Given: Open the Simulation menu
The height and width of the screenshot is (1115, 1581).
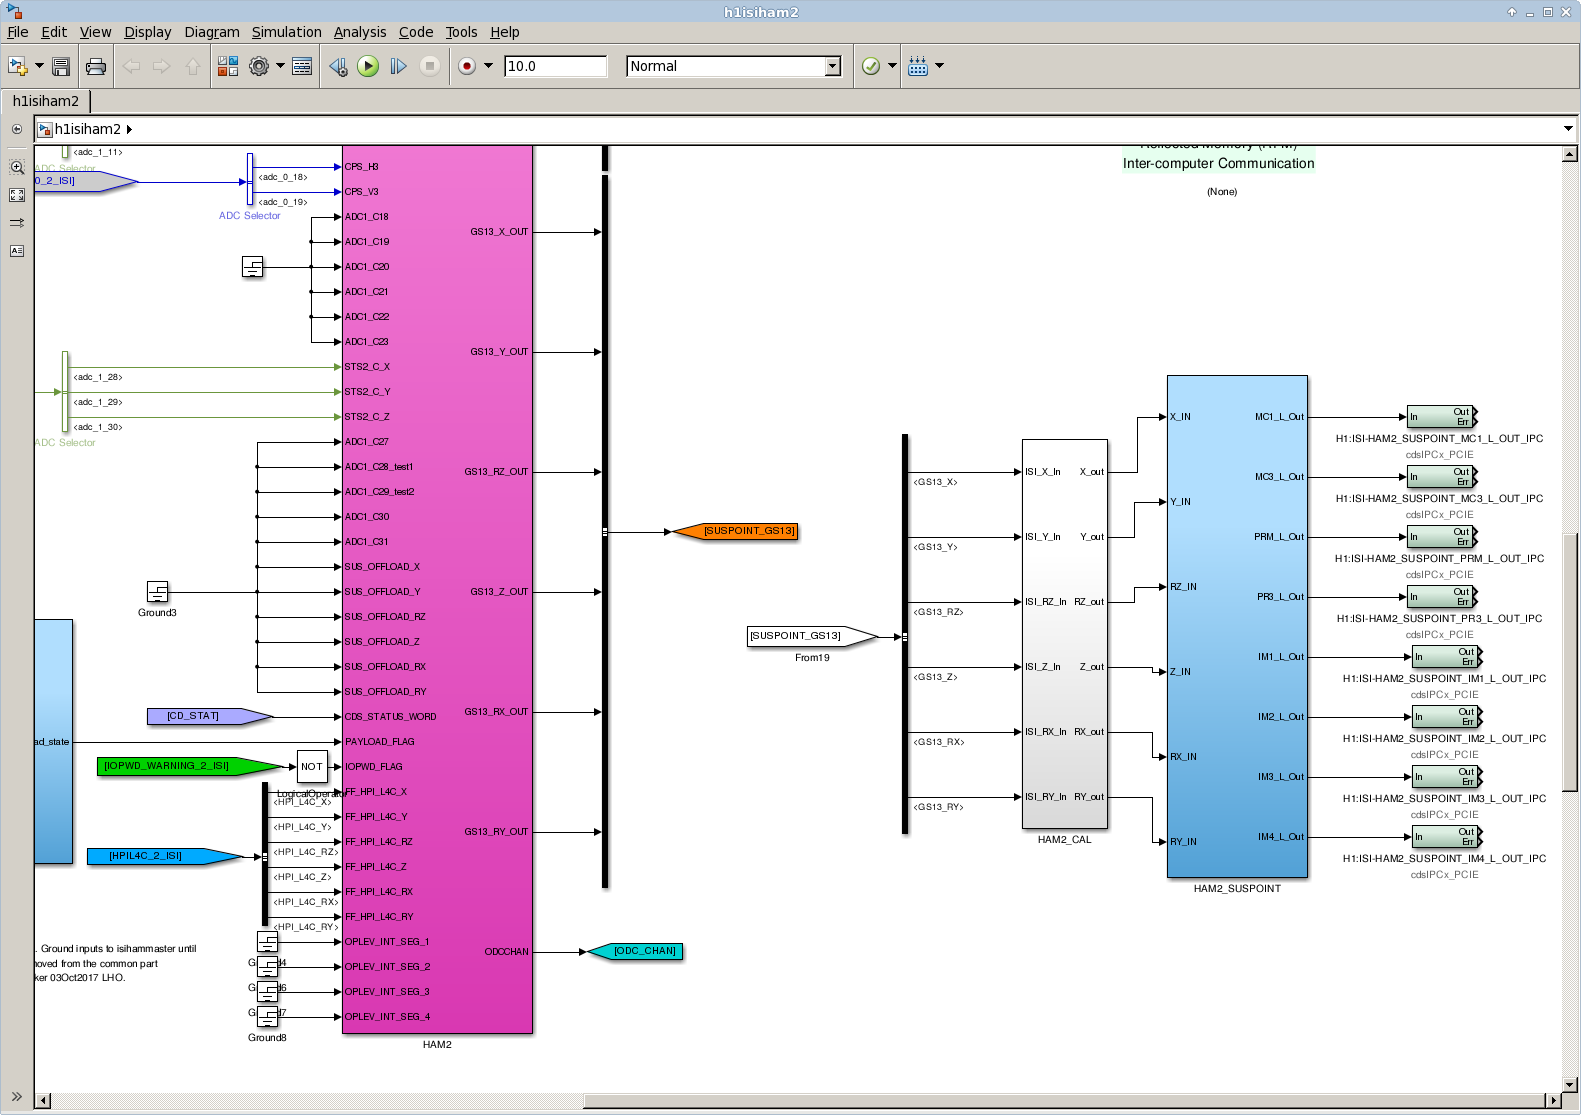Looking at the screenshot, I should [x=286, y=32].
